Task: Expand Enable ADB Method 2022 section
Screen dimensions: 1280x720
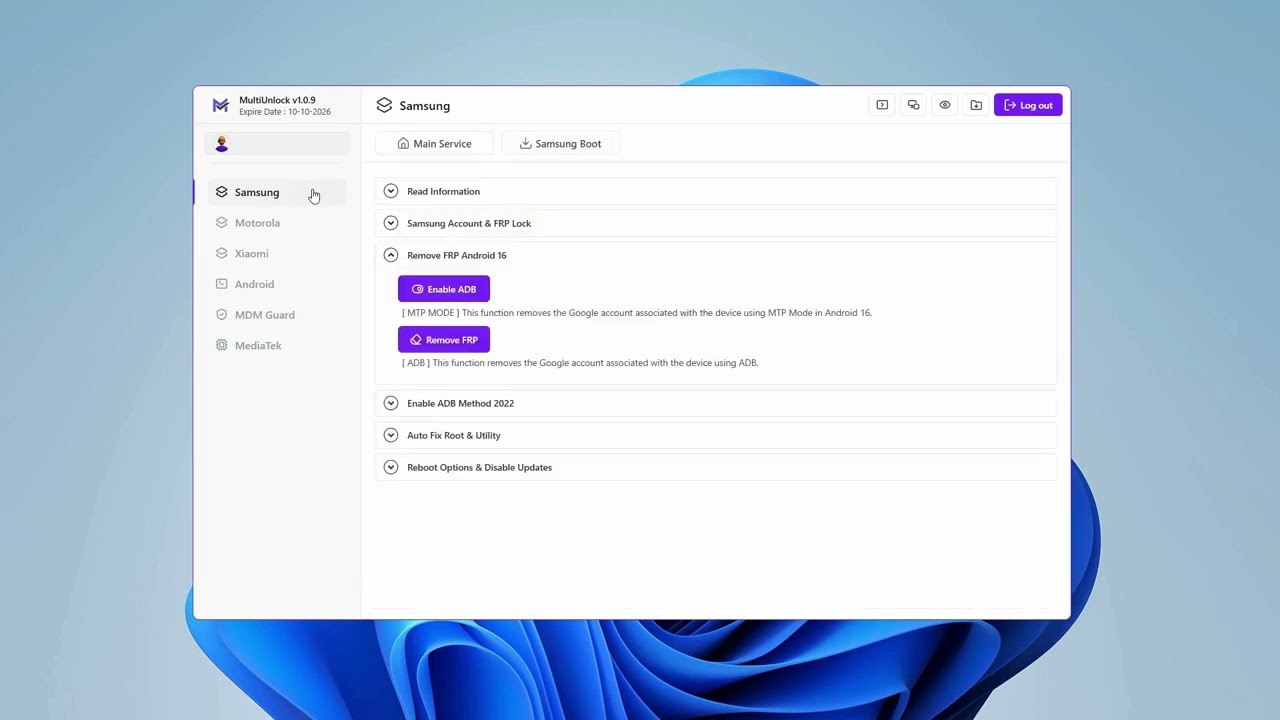Action: tap(716, 403)
